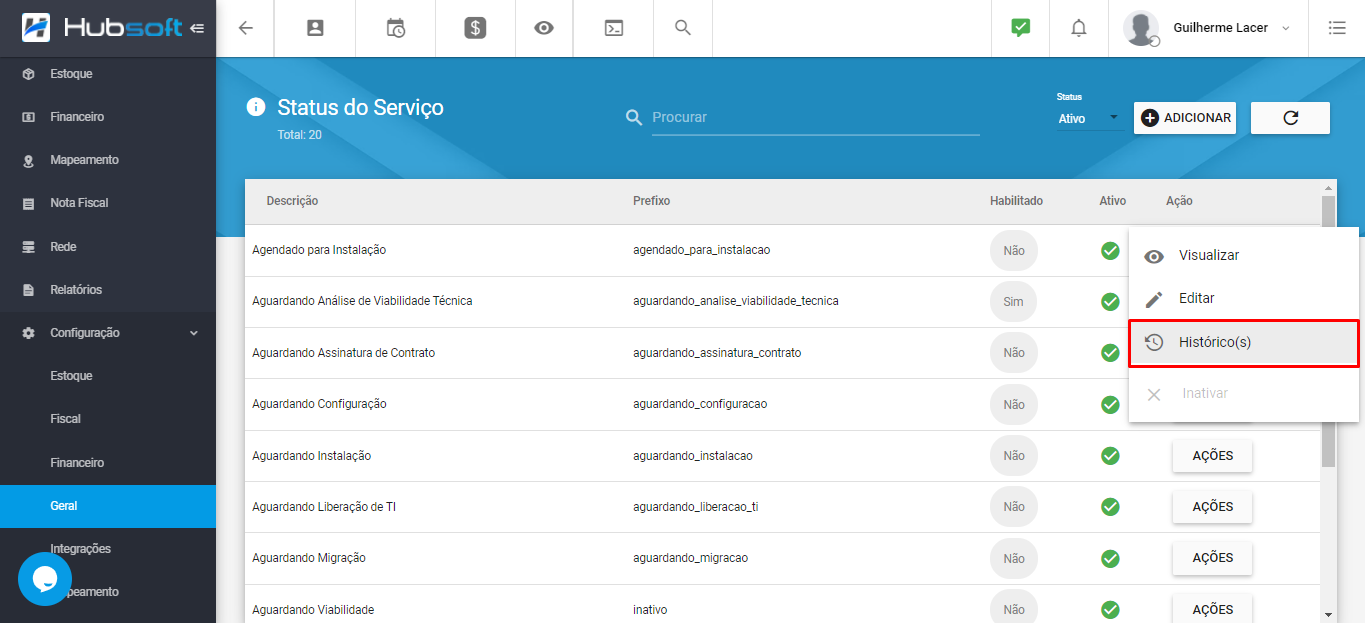Viewport: 1365px width, 623px height.
Task: Open the contact card icon in toolbar
Action: point(315,28)
